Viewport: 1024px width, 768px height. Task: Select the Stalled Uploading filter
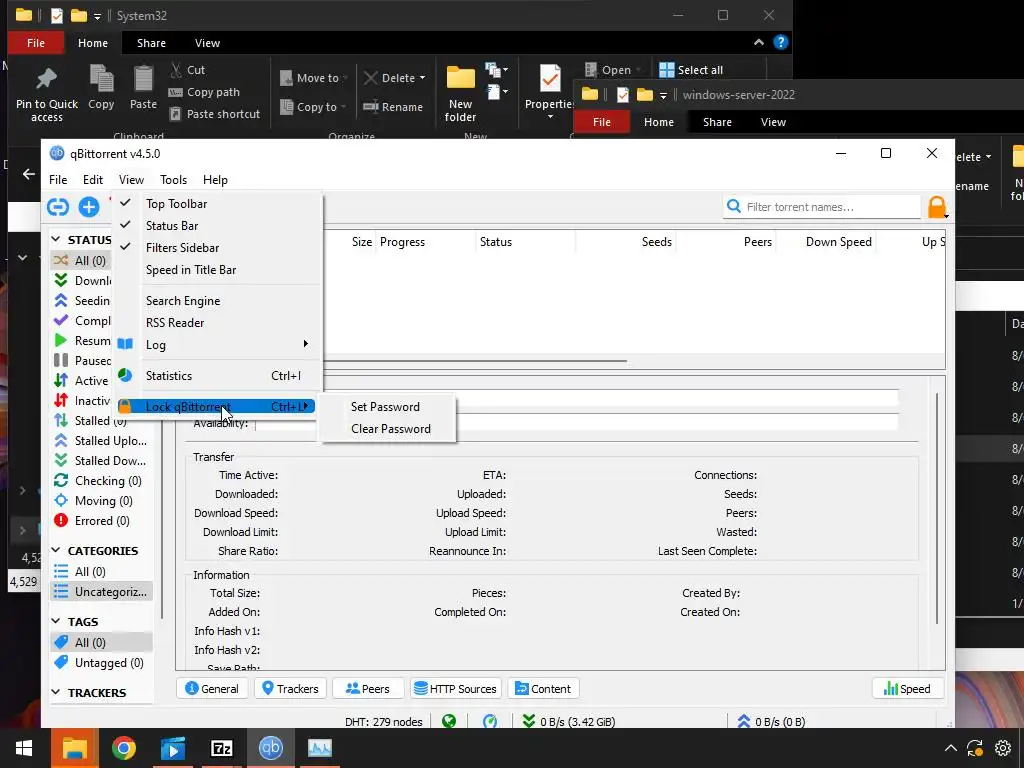101,441
